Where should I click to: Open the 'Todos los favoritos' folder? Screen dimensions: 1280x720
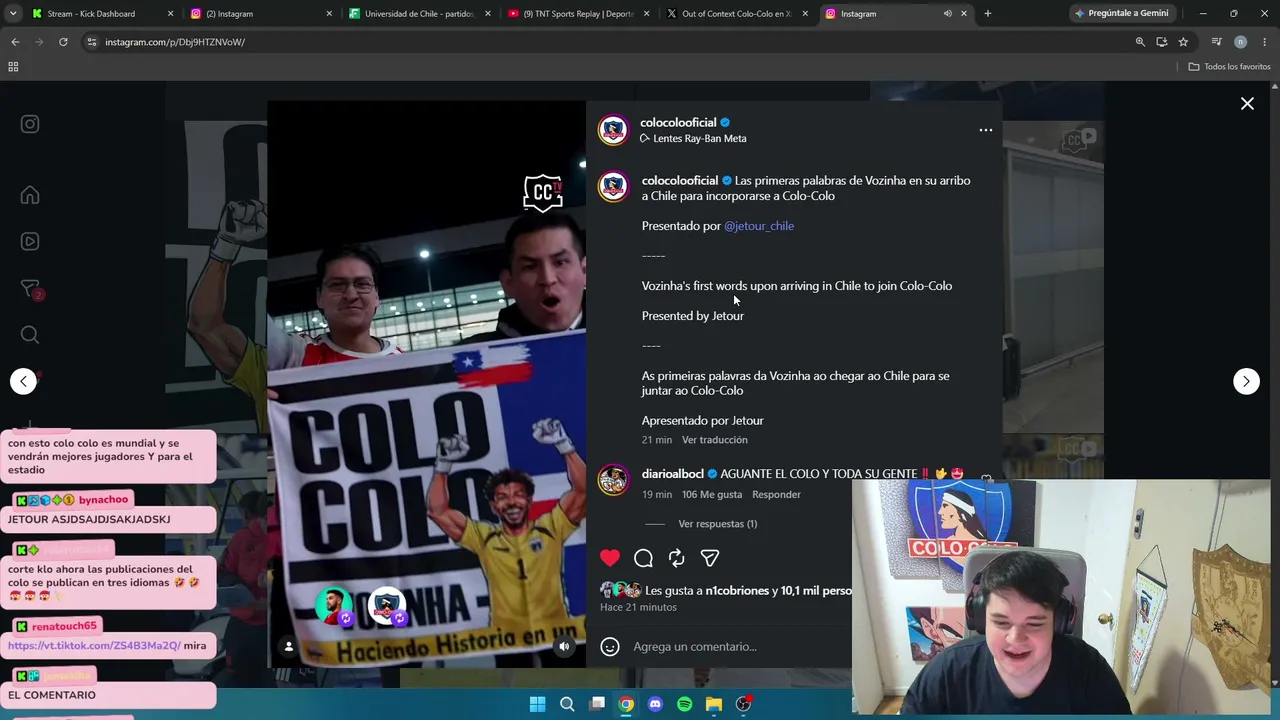coord(1229,67)
